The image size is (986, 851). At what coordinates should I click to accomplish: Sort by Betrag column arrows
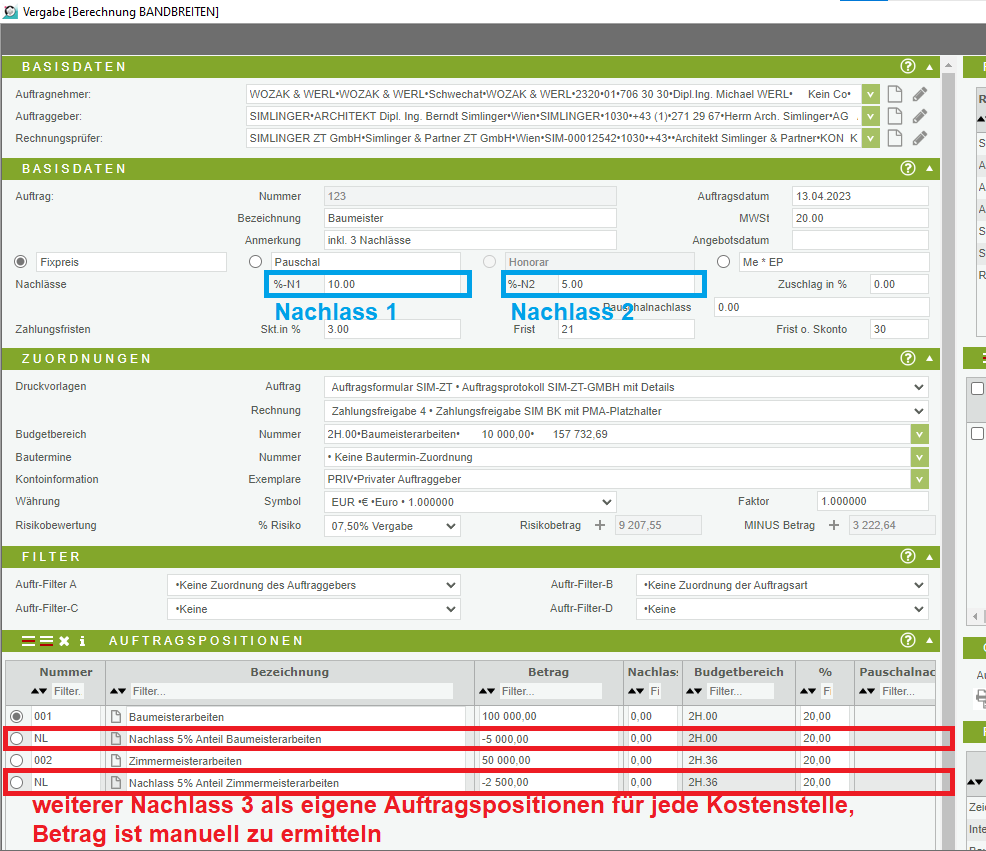490,691
